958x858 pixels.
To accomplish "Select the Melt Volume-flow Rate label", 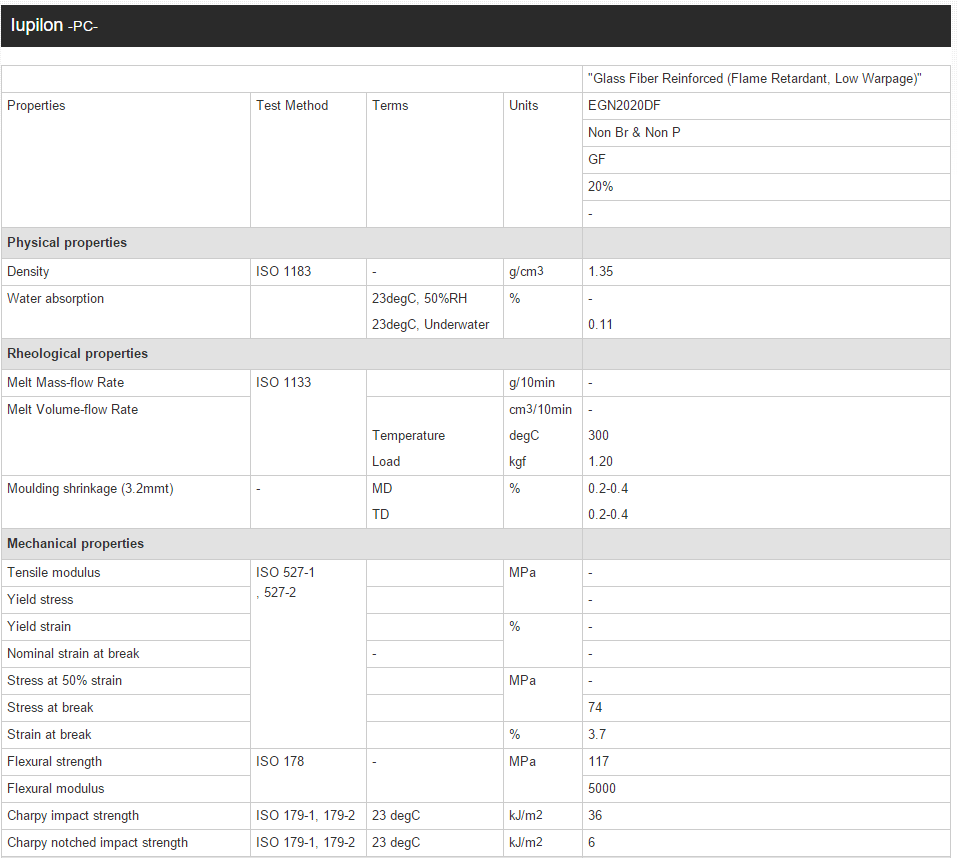I will pyautogui.click(x=73, y=409).
